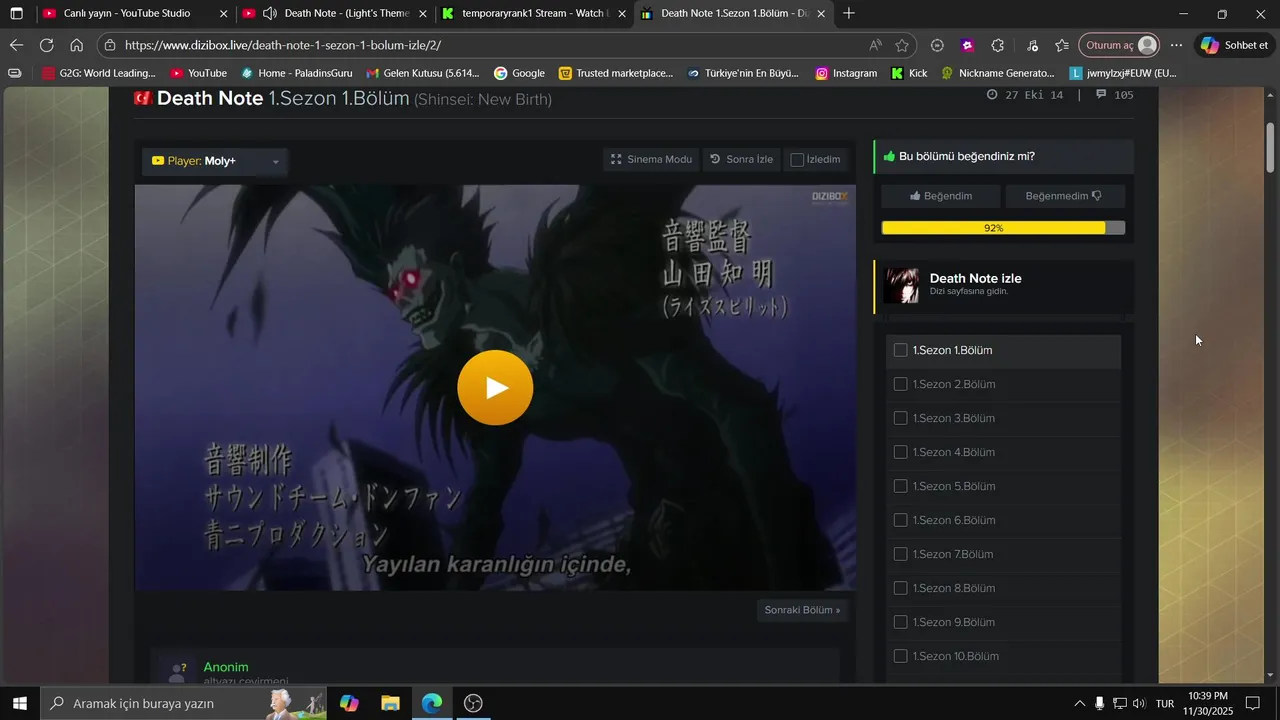The image size is (1280, 720).
Task: Open the notifications center icon
Action: pos(1253,704)
